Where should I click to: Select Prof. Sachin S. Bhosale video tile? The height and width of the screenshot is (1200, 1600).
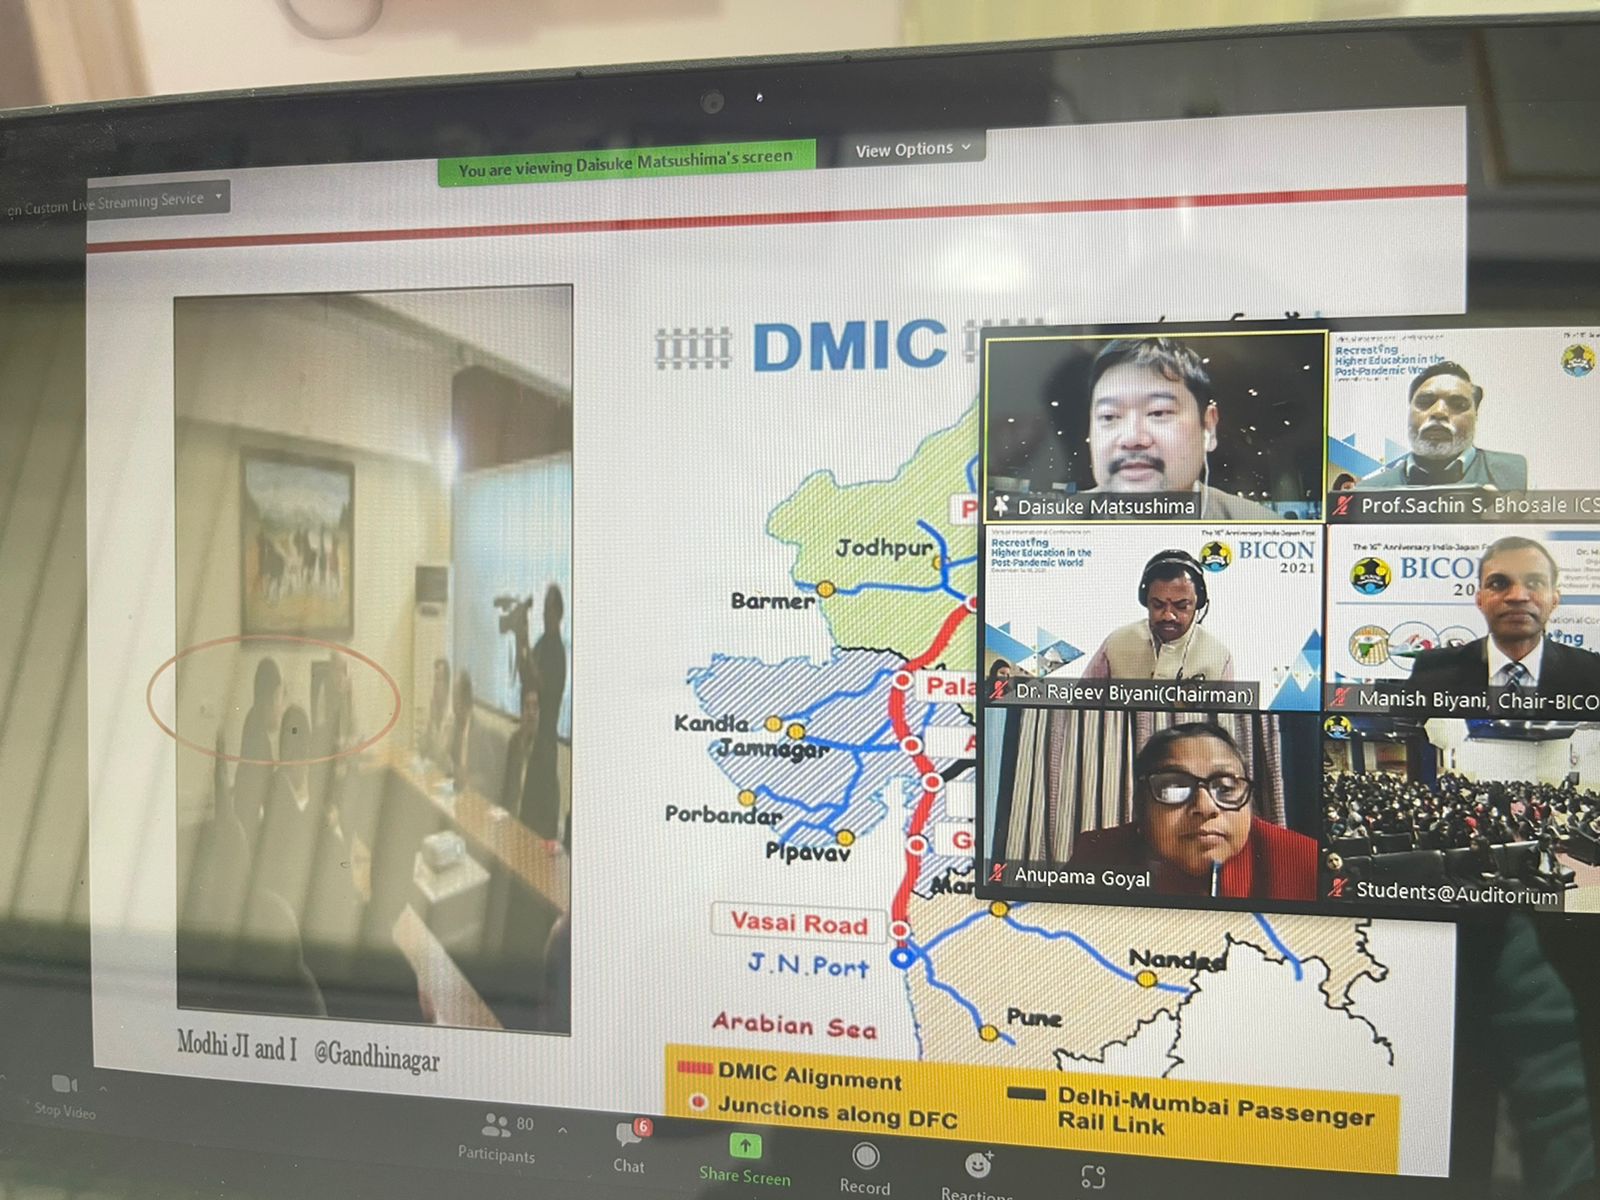pos(1465,424)
